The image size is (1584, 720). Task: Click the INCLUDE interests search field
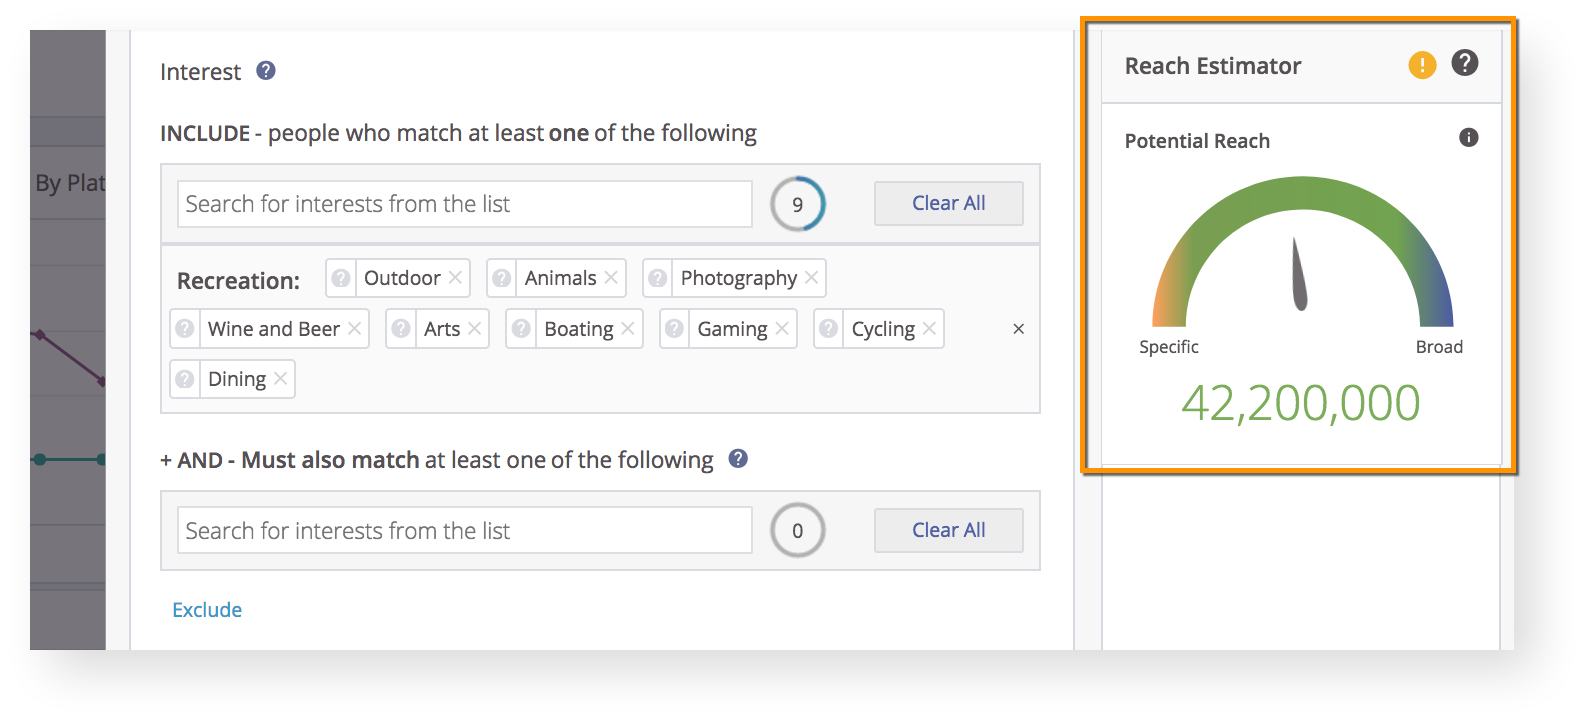464,204
